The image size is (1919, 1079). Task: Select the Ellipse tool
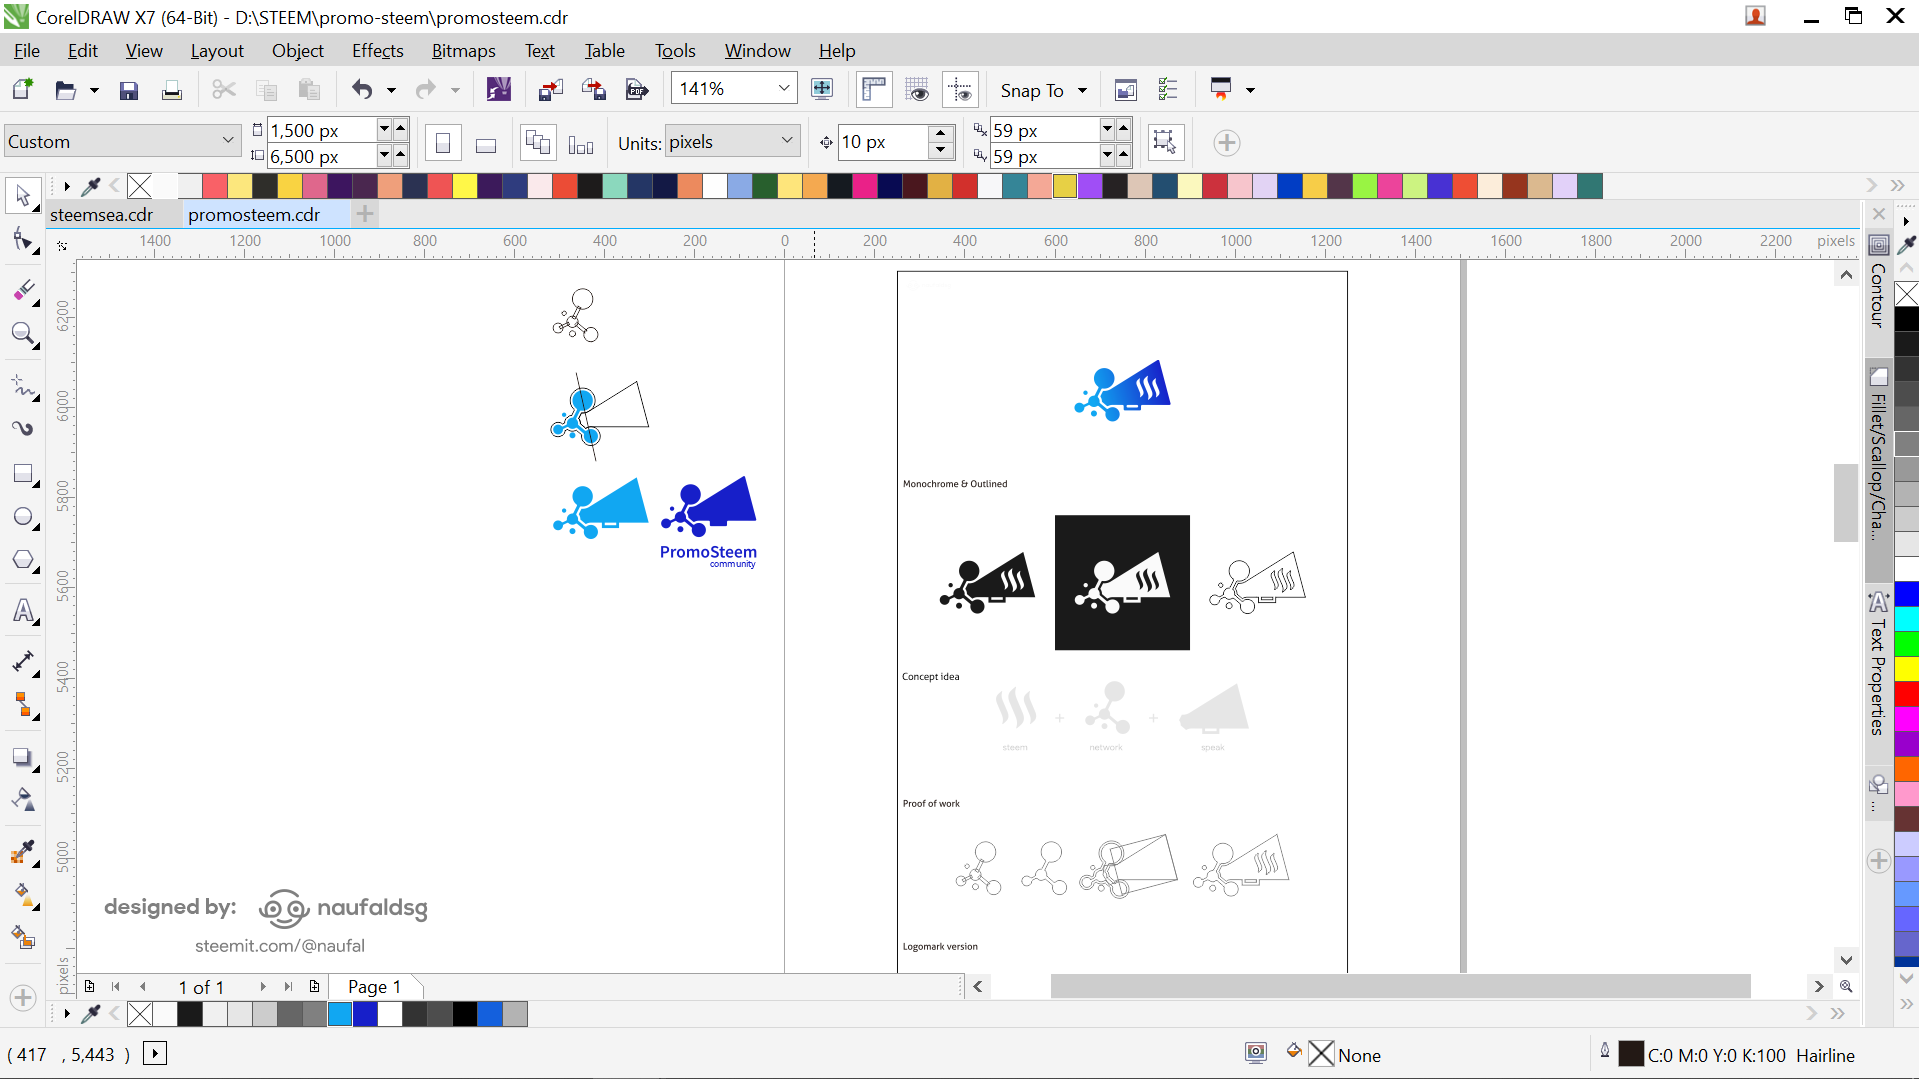[x=23, y=517]
